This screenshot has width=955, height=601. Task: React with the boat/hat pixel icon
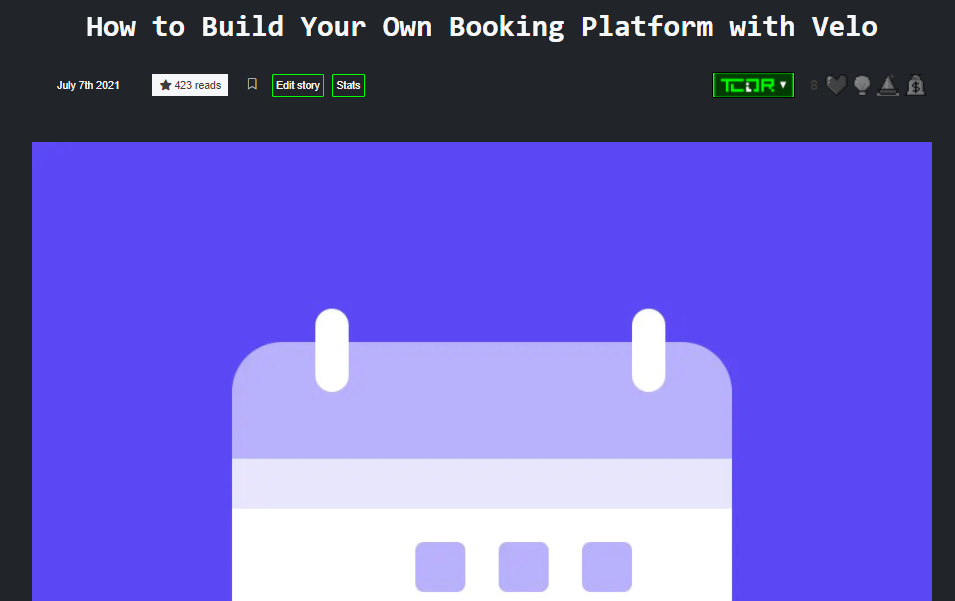click(888, 85)
